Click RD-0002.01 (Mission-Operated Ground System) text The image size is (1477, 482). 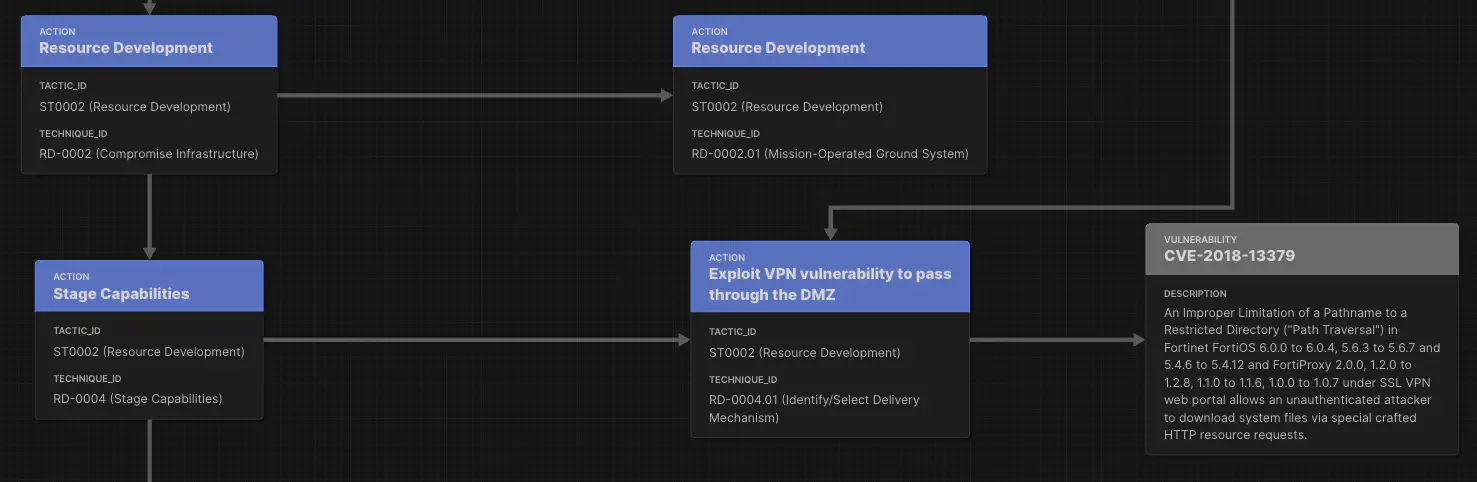[830, 154]
